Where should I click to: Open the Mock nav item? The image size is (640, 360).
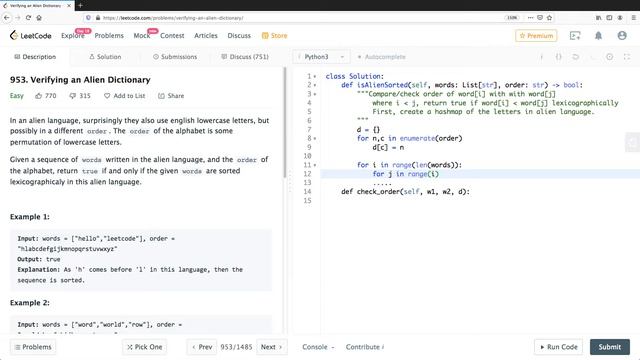pyautogui.click(x=142, y=36)
